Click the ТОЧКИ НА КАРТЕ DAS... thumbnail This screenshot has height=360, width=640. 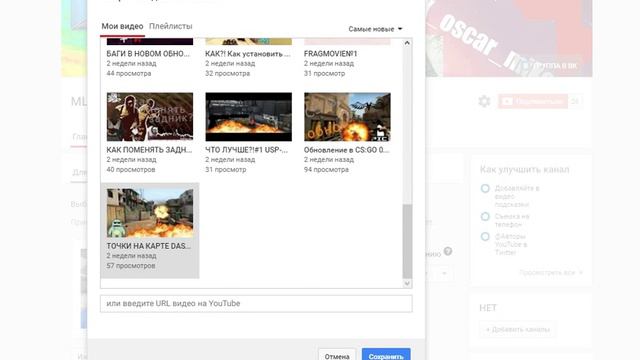tap(150, 213)
